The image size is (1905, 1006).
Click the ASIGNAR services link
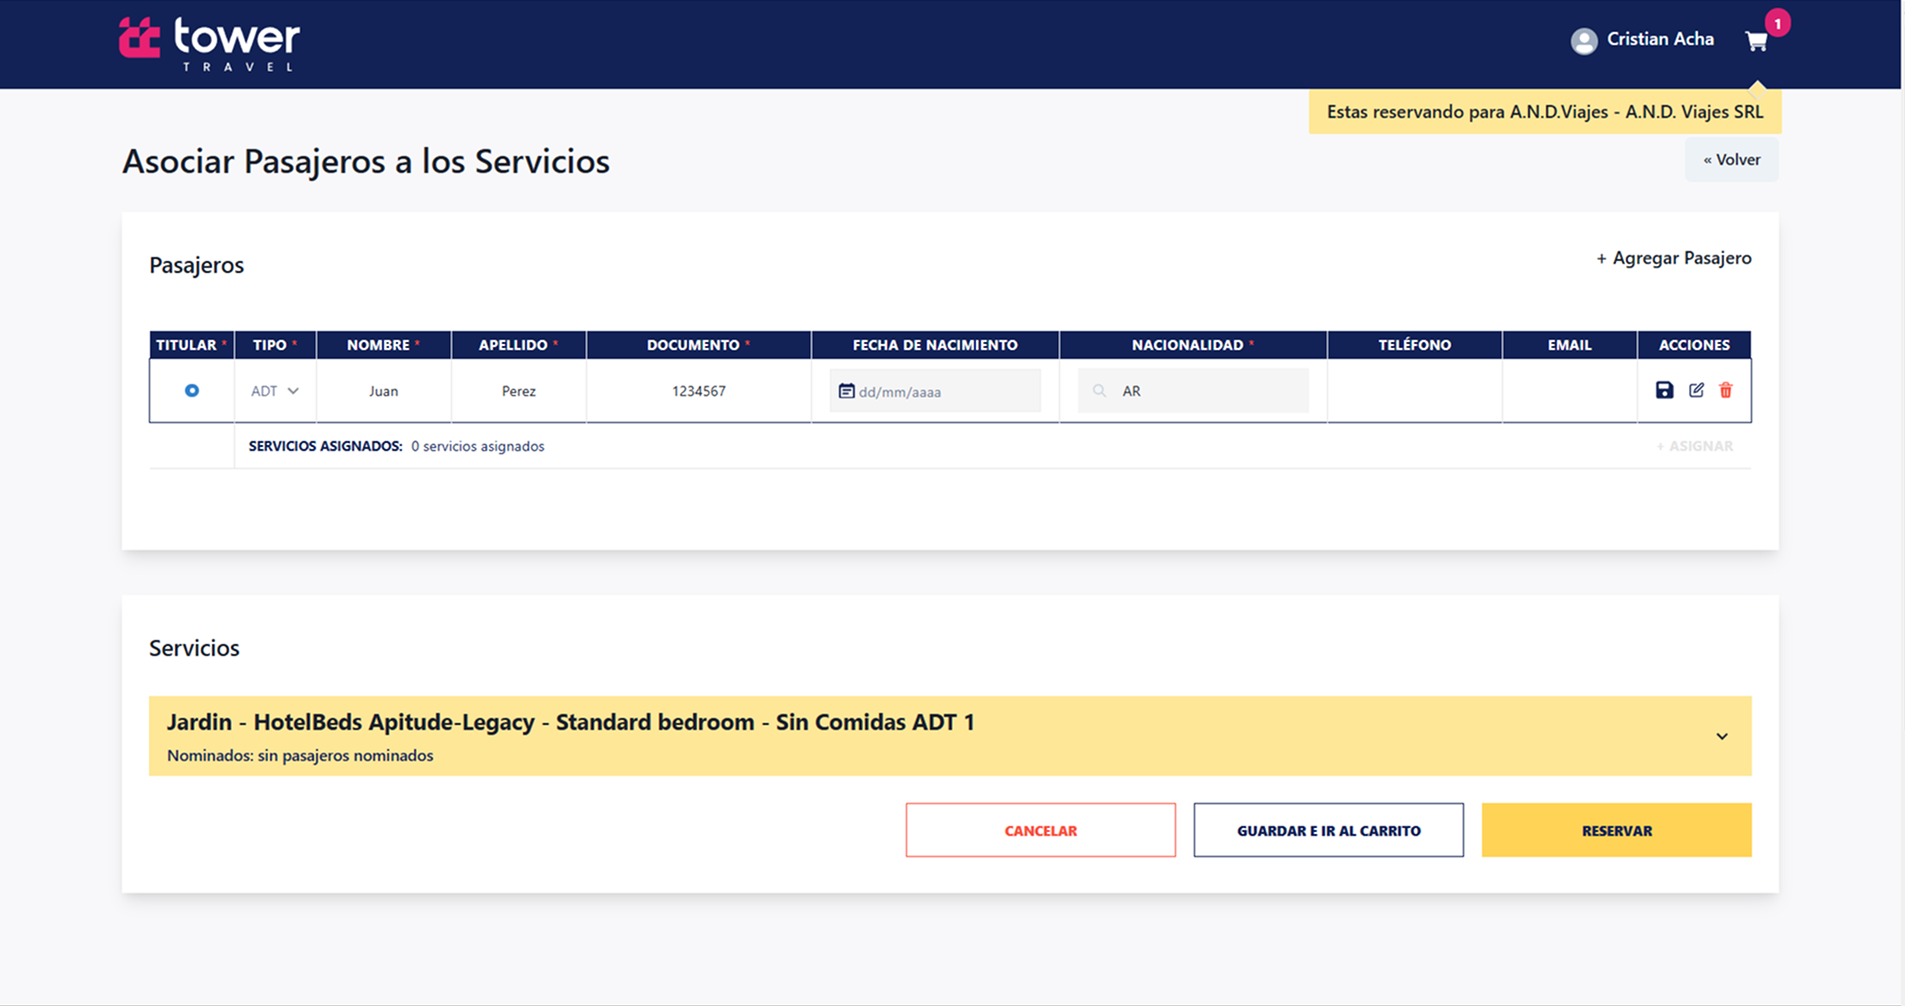(x=1694, y=446)
